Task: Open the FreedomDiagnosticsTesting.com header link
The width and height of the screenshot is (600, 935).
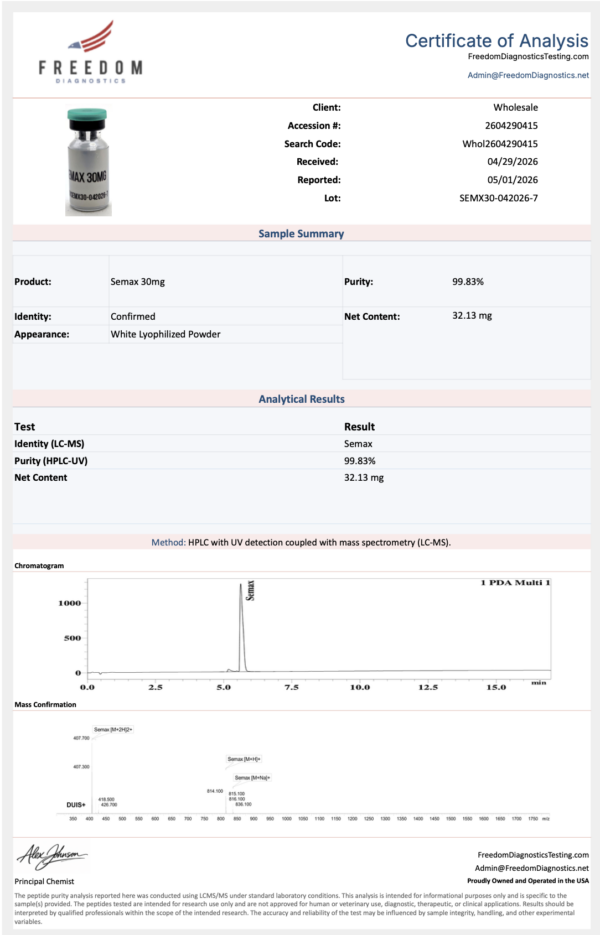Action: [528, 57]
